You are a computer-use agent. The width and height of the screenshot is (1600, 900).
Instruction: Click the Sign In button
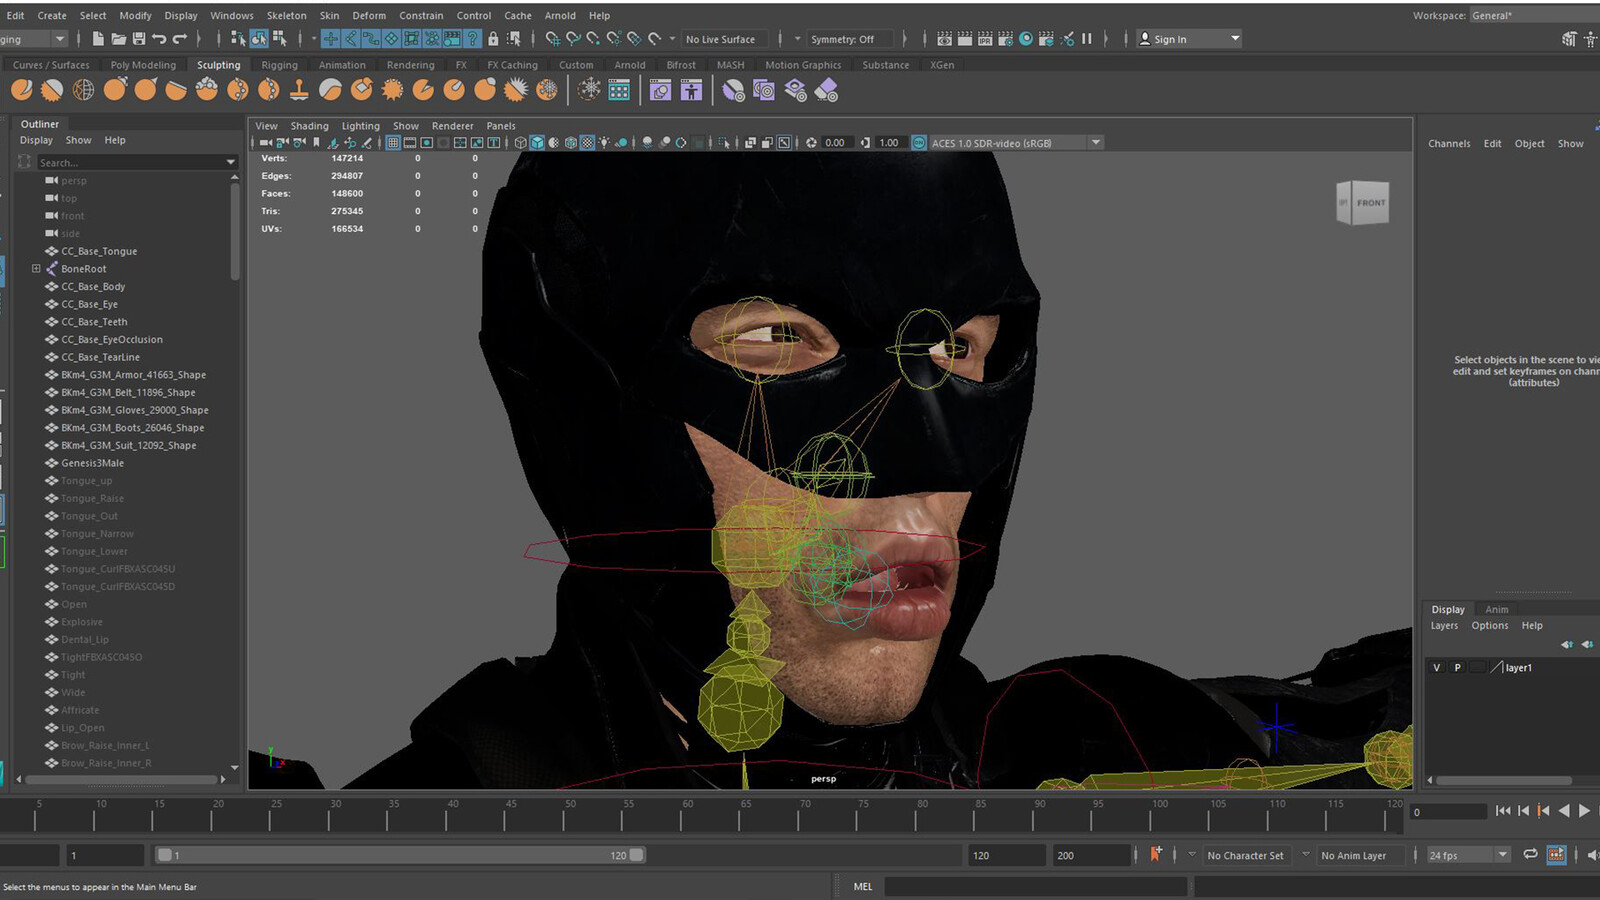click(1188, 39)
